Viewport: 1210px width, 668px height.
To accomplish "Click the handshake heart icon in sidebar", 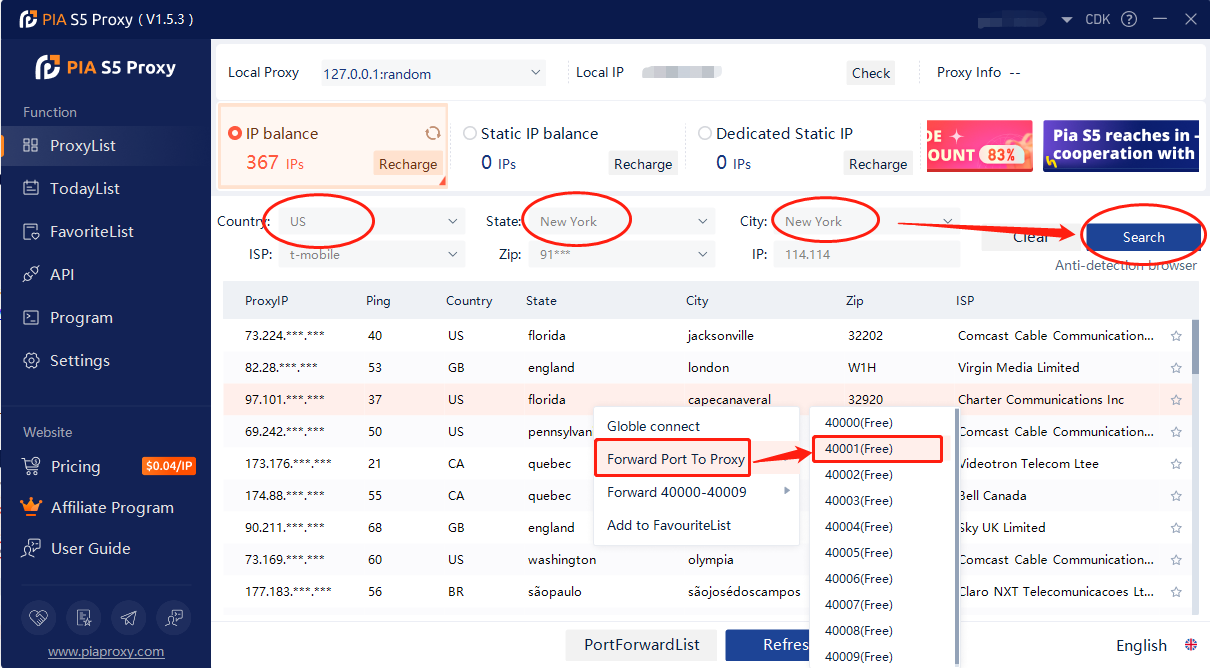I will pos(39,617).
